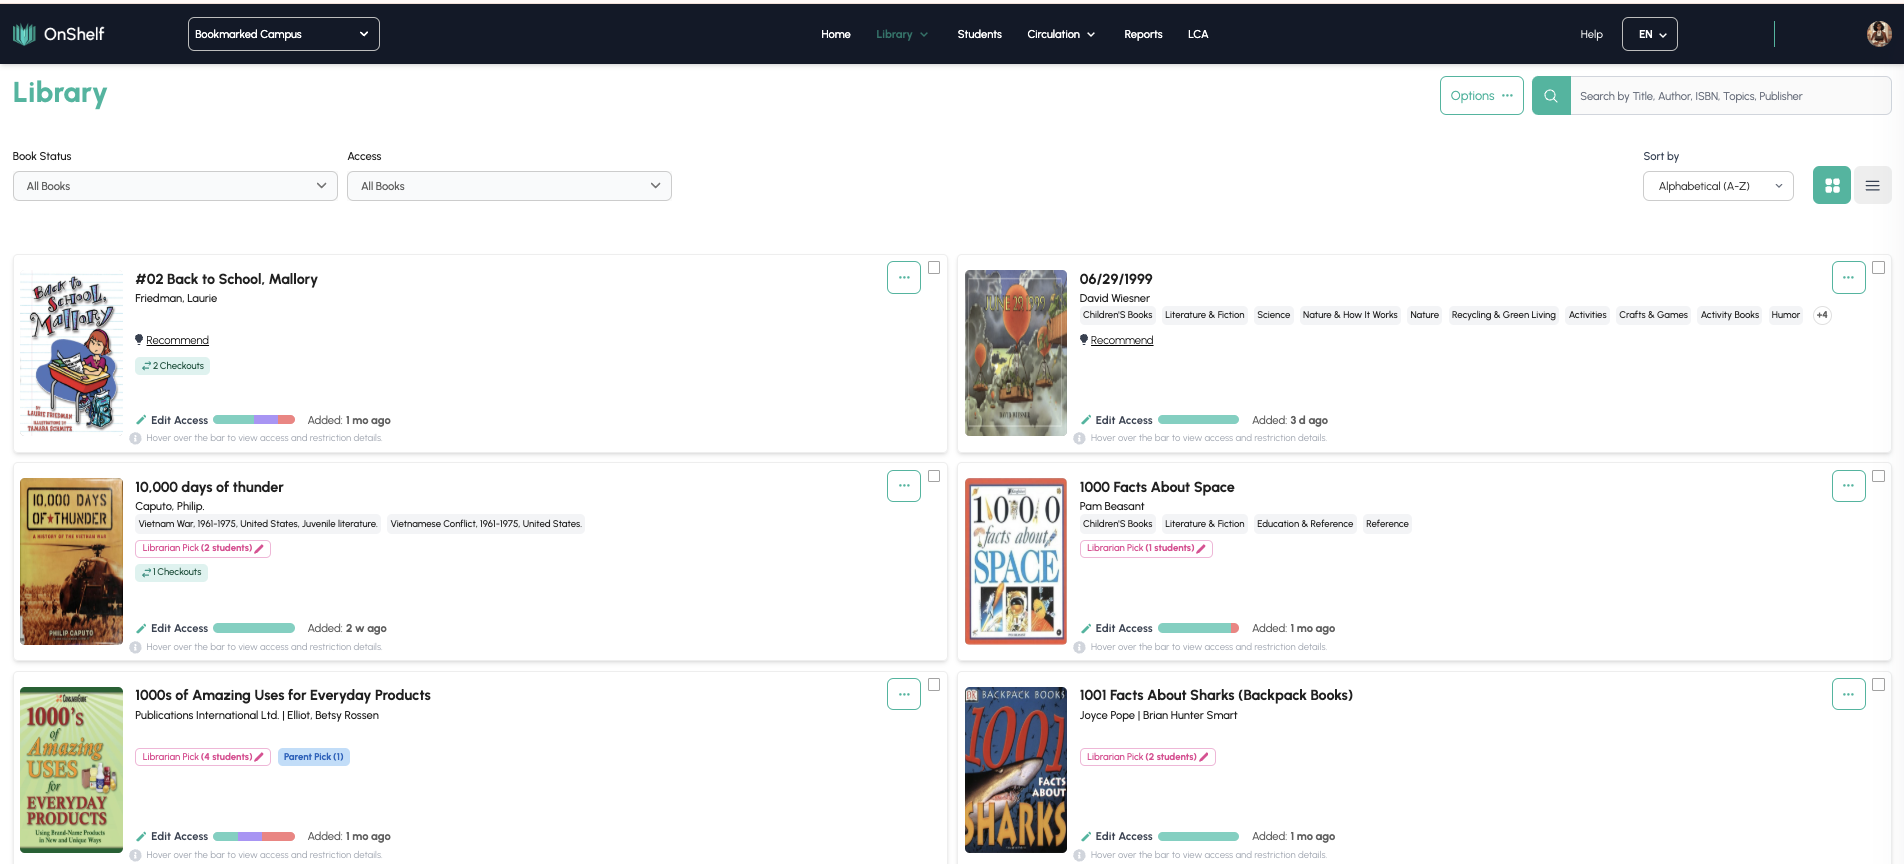Select checkbox for #02 Back to School, Mallory

[x=934, y=268]
